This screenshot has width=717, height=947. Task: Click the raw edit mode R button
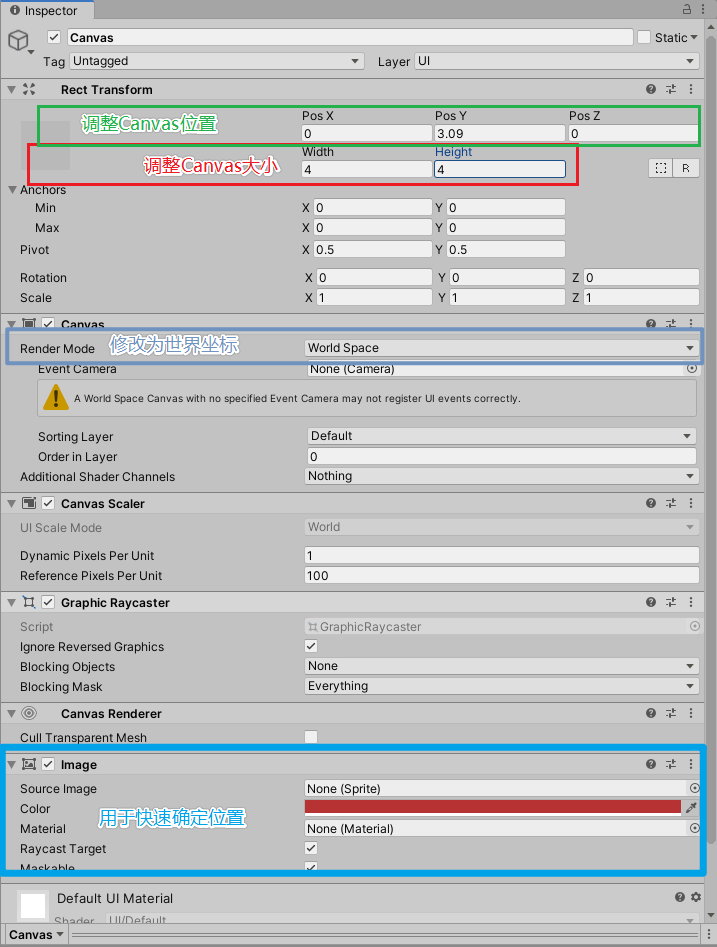point(686,168)
